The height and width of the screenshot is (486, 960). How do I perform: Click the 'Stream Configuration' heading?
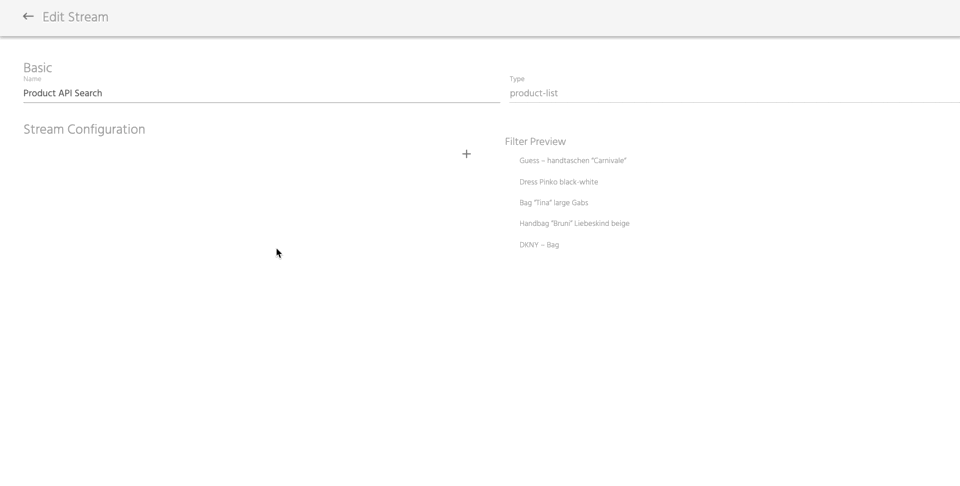pos(84,129)
